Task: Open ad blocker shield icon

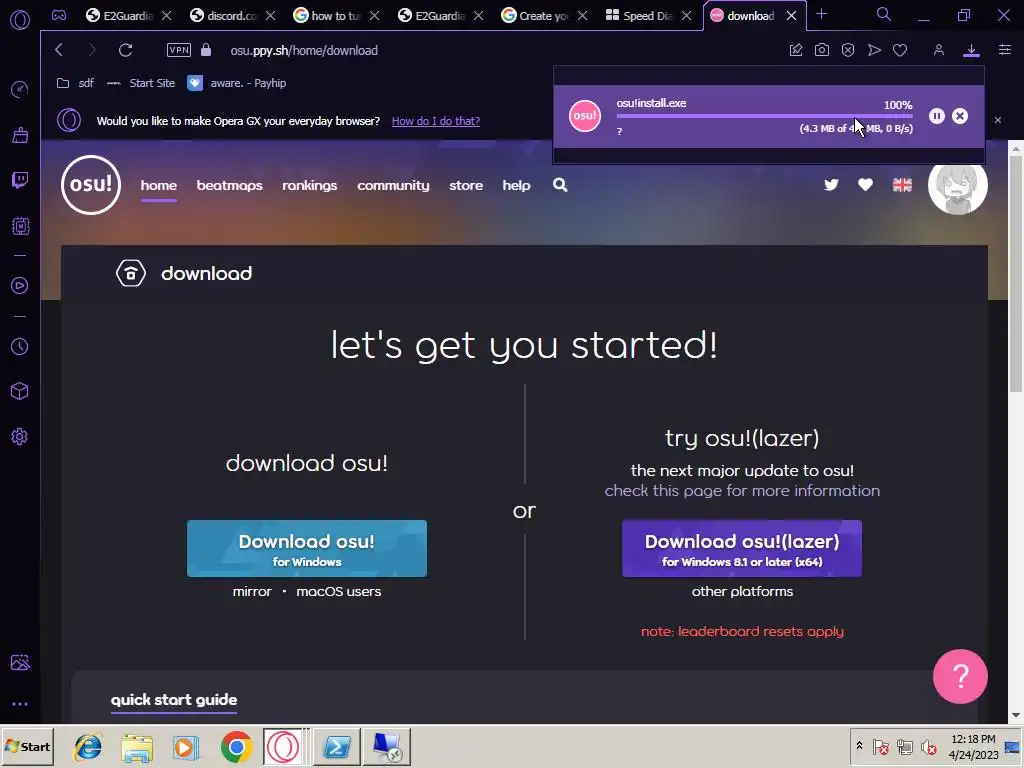Action: 848,50
